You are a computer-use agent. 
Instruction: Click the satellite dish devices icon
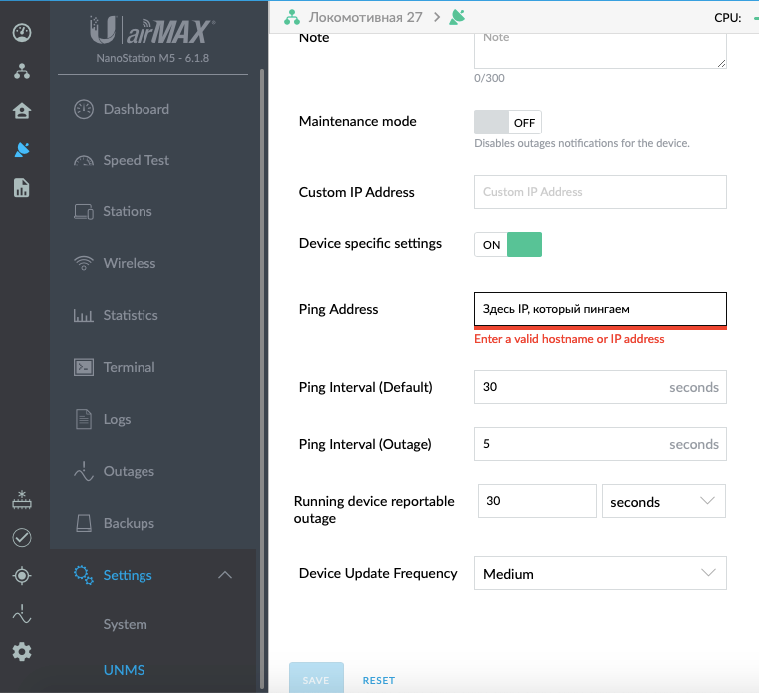(22, 150)
